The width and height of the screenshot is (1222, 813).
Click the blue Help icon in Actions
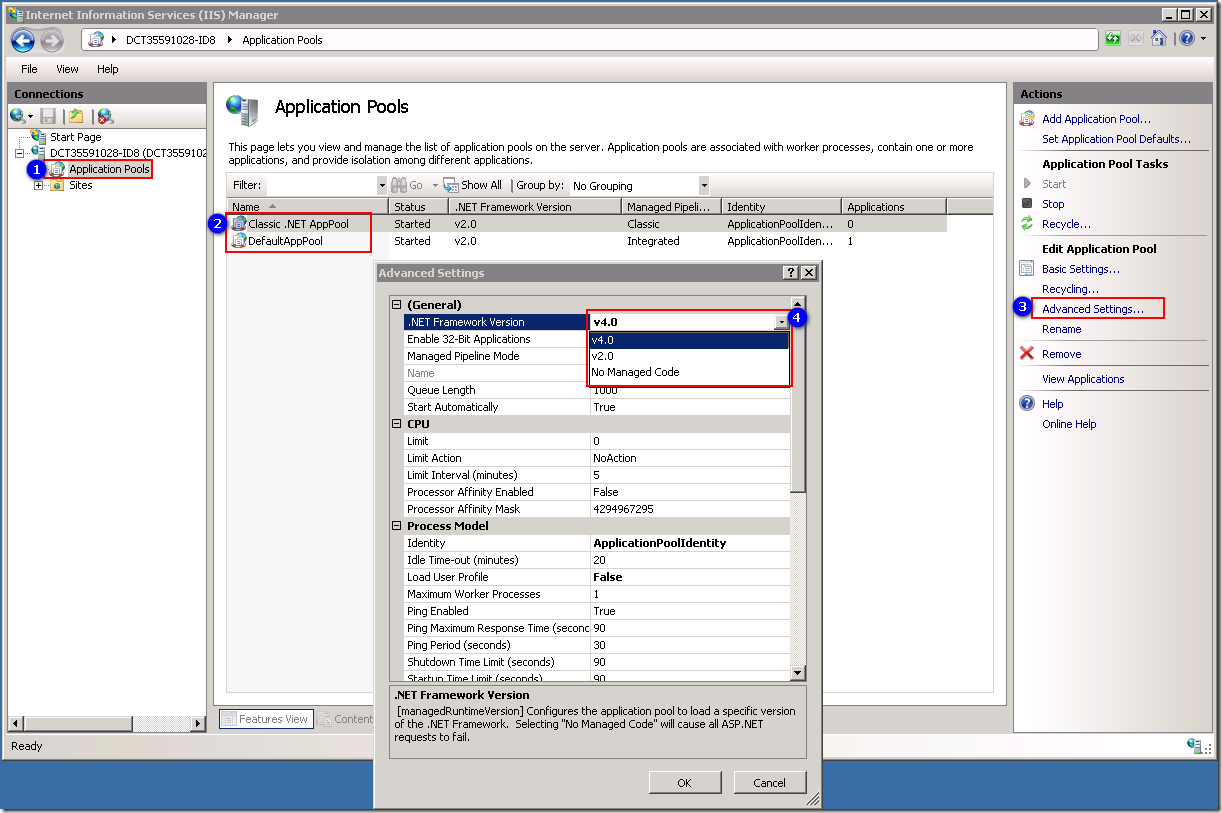pyautogui.click(x=1026, y=404)
